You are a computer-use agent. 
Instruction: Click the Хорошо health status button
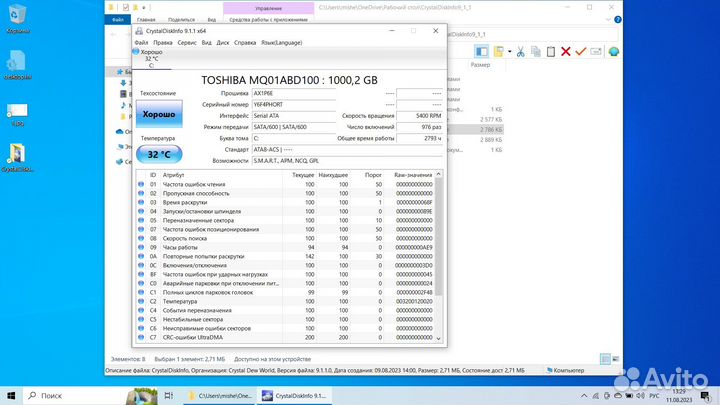(159, 114)
